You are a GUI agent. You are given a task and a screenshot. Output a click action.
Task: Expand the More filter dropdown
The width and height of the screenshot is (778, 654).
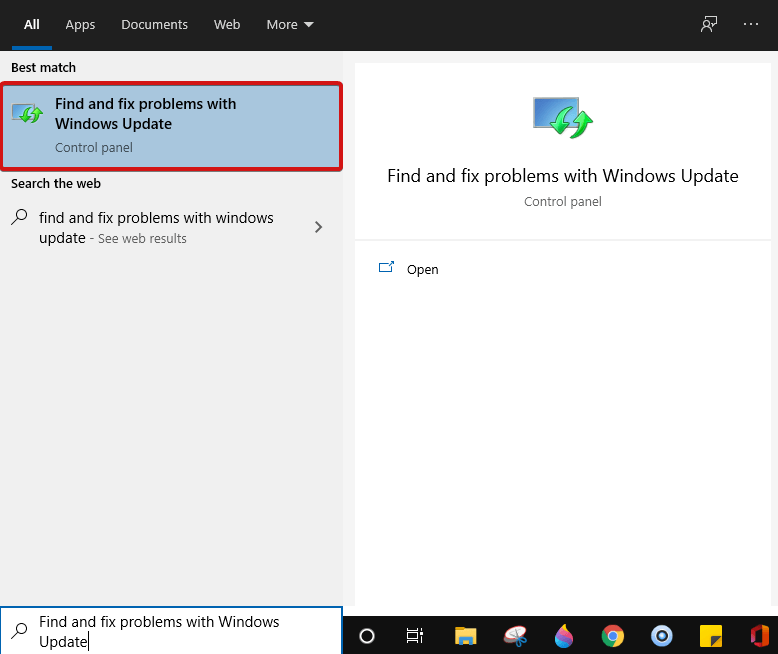(x=290, y=24)
